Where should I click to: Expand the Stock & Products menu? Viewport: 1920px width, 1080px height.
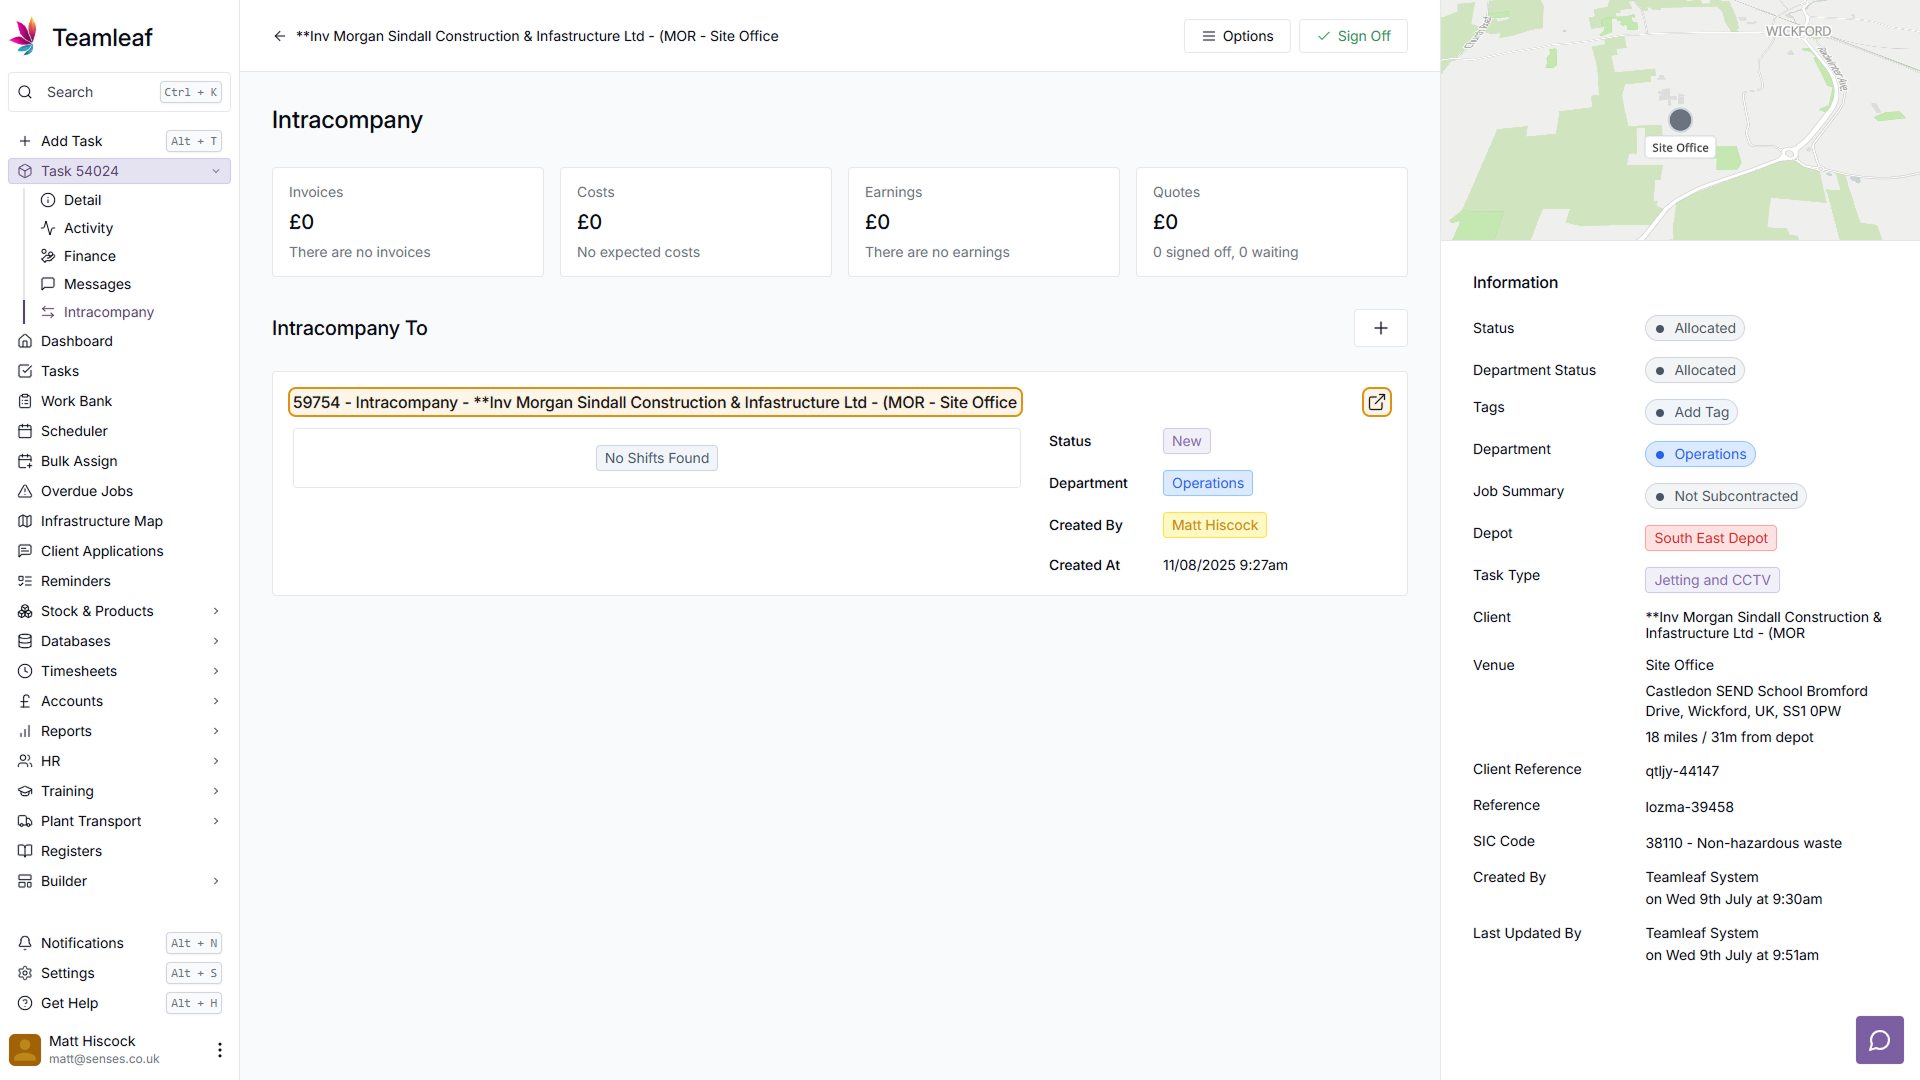pos(216,611)
